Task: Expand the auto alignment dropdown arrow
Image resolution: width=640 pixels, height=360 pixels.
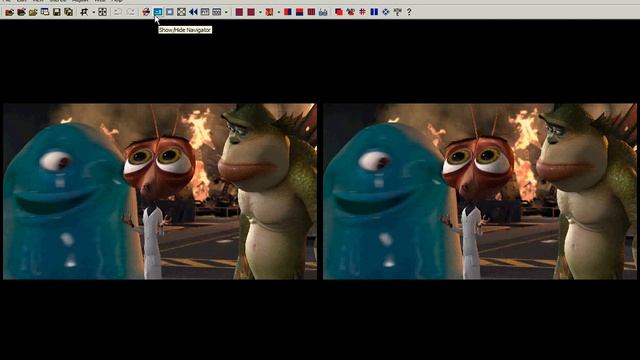Action: click(x=93, y=12)
